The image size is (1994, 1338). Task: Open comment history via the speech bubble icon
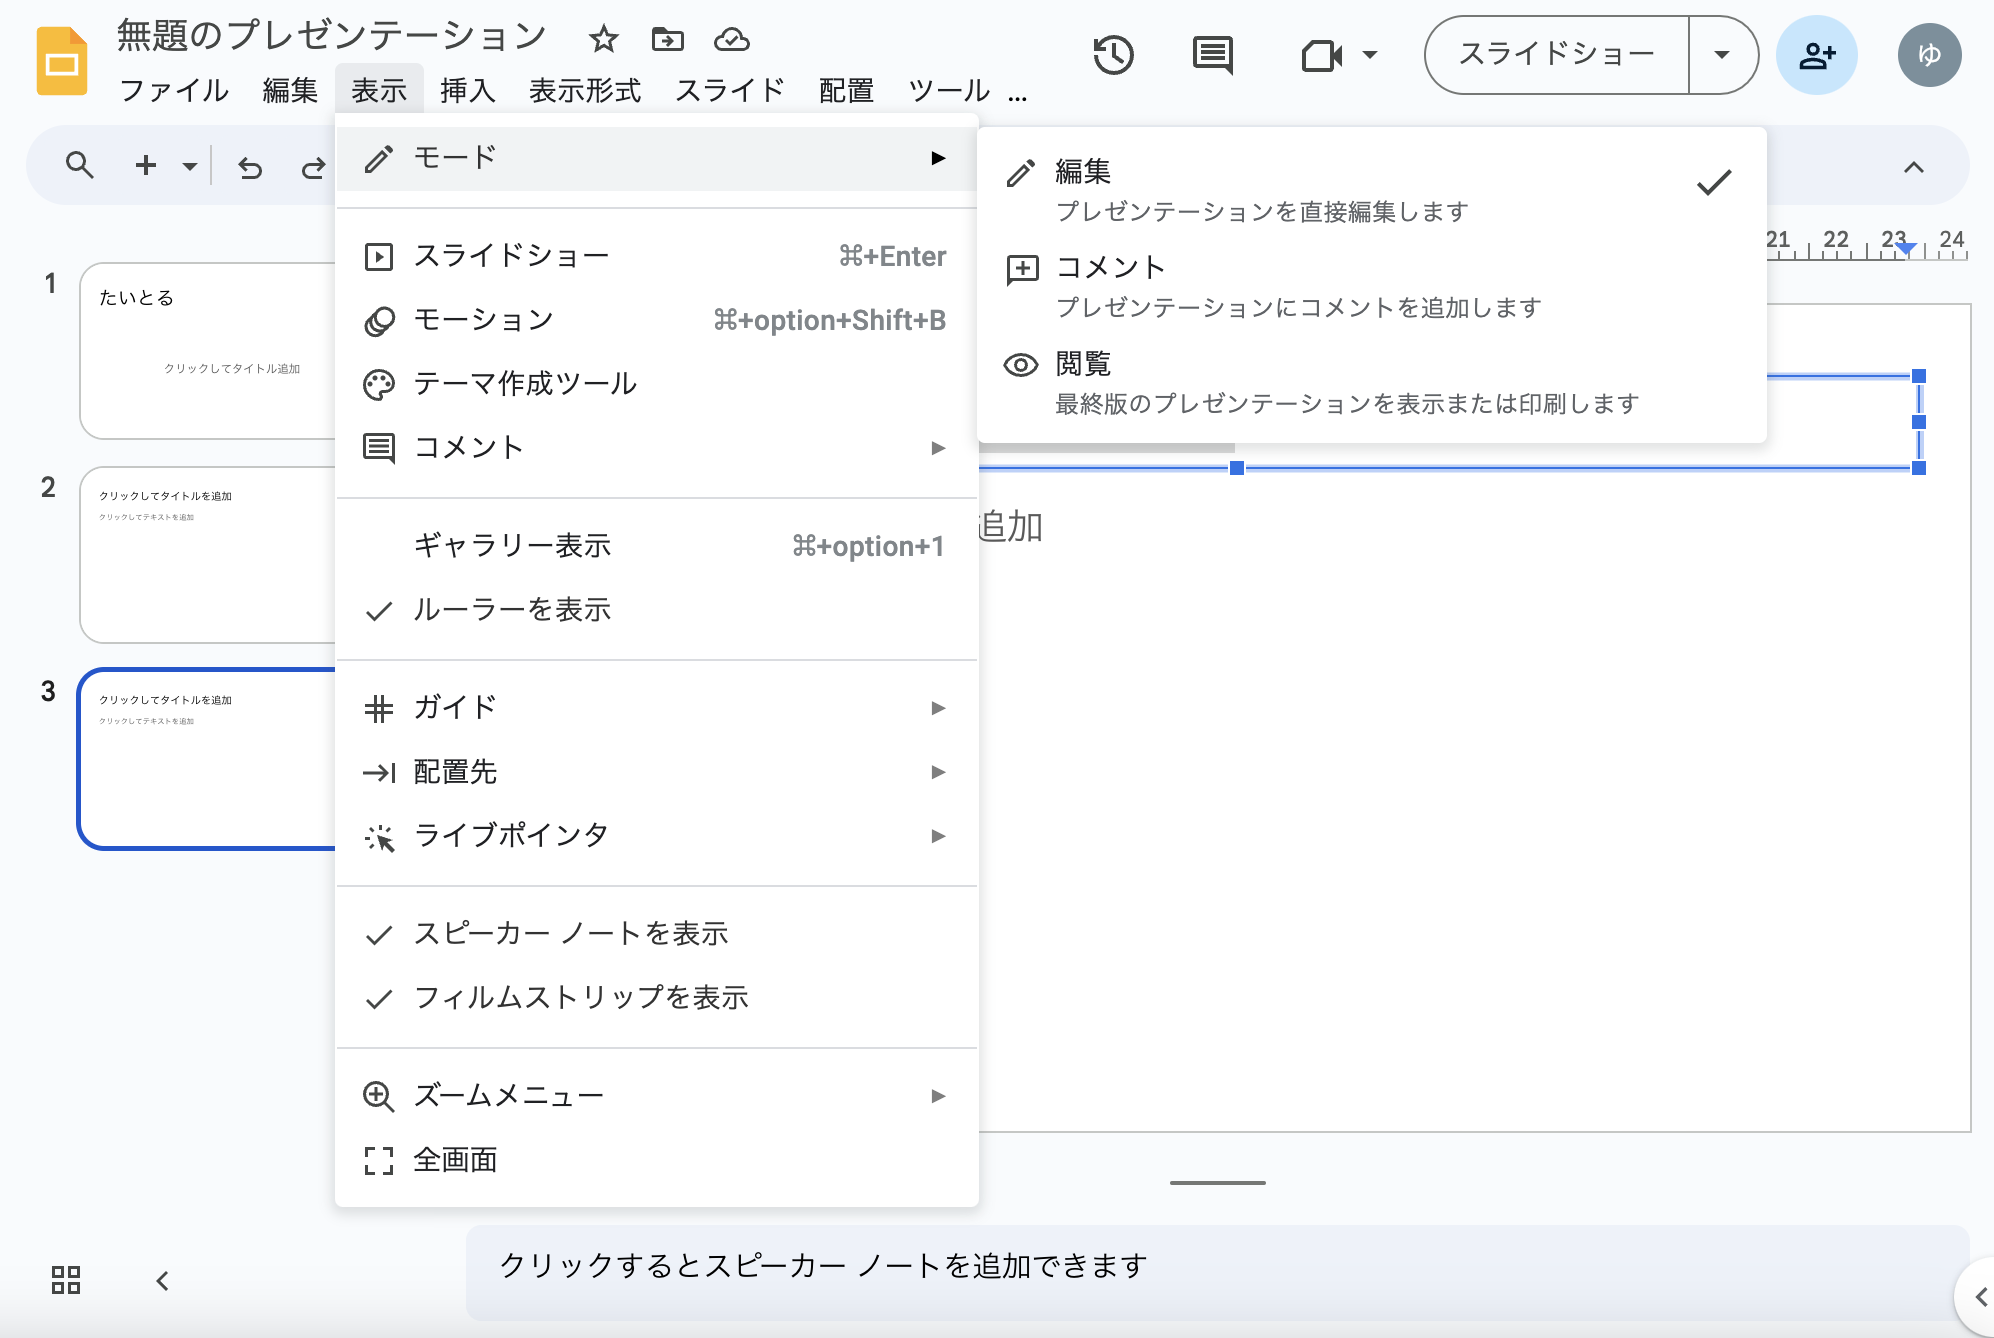pos(1211,55)
